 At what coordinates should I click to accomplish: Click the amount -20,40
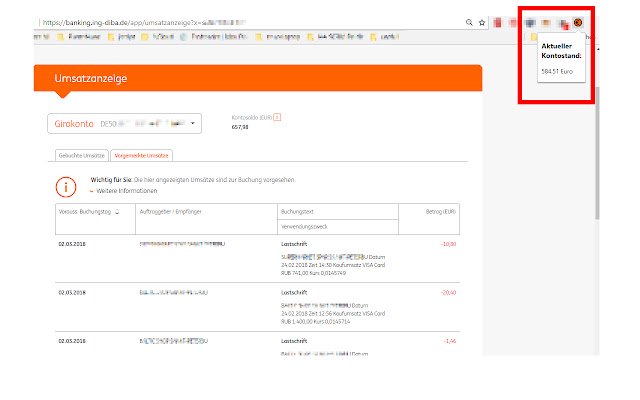pos(449,293)
